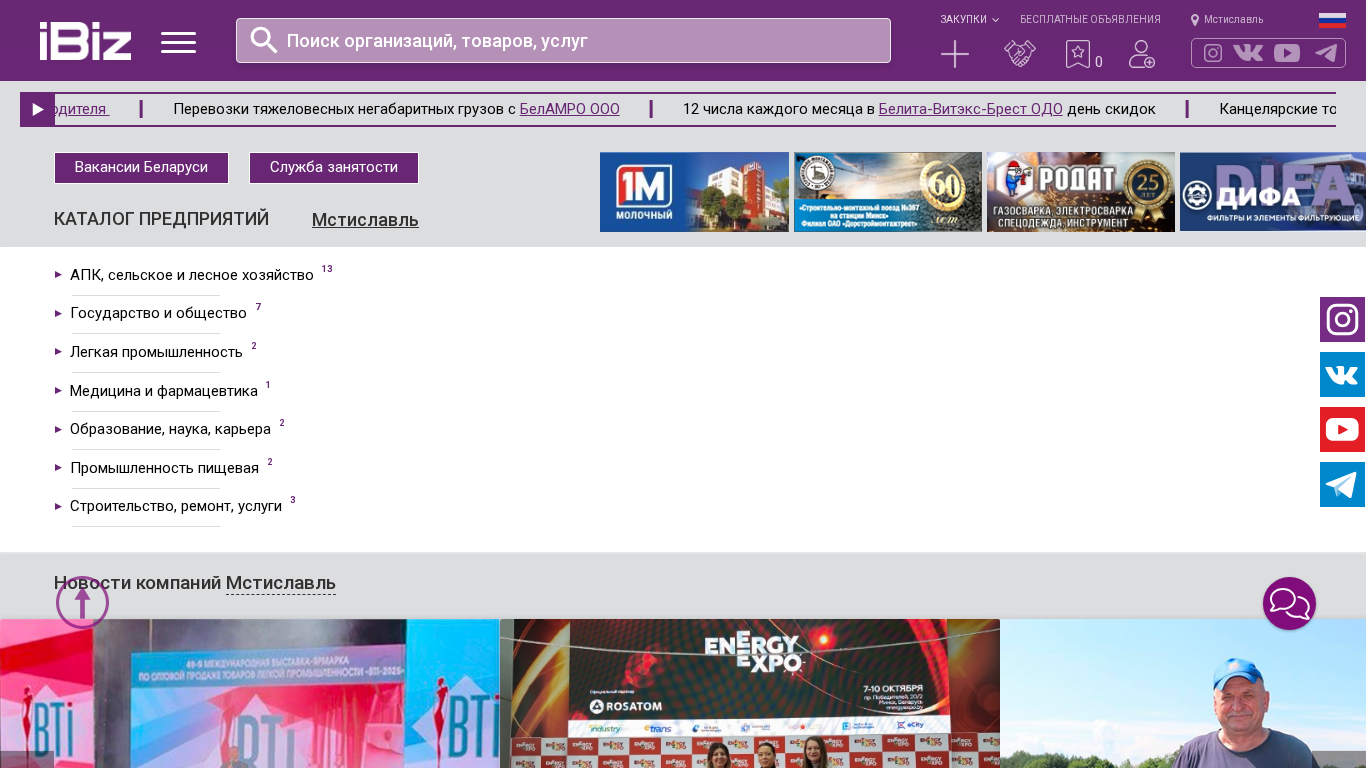The width and height of the screenshot is (1366, 768).
Task: Open the РОДАТ banner
Action: coord(1081,192)
